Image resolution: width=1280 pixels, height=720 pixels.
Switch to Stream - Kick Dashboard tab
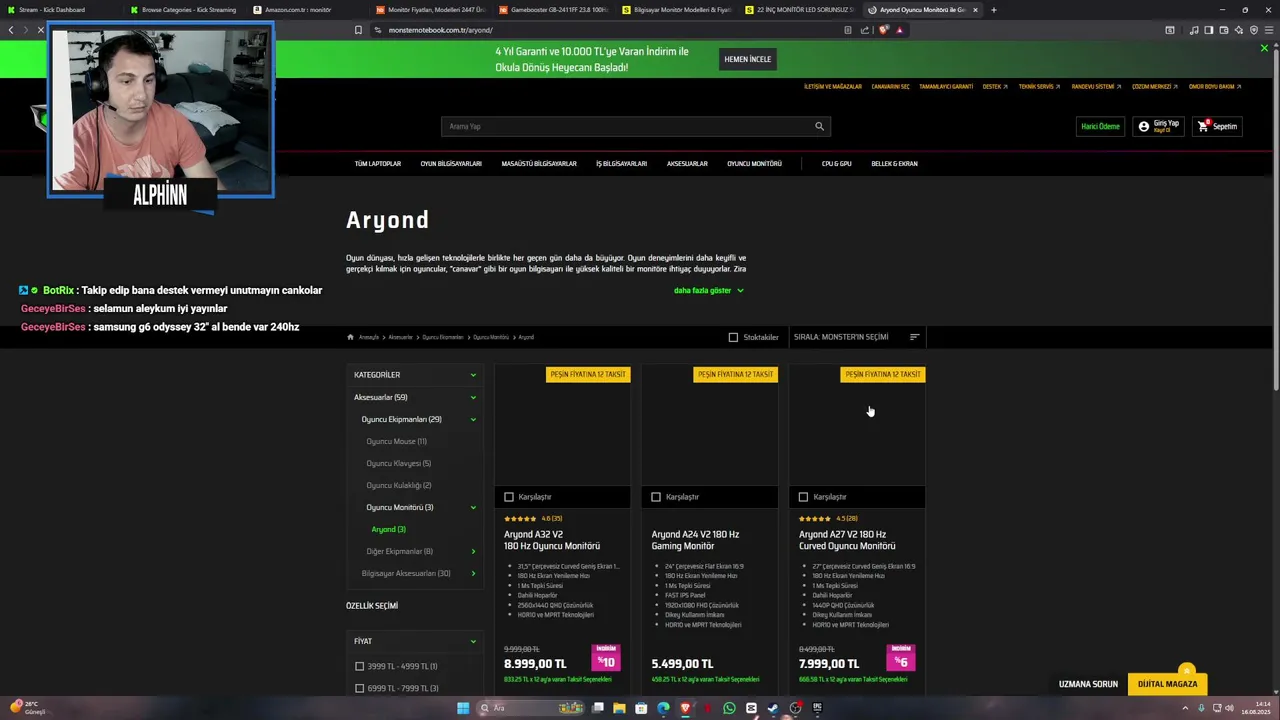(60, 10)
